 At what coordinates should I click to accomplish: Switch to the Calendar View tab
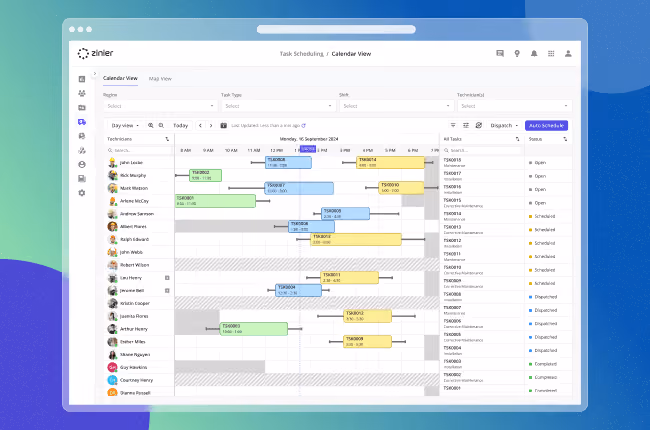tap(120, 78)
